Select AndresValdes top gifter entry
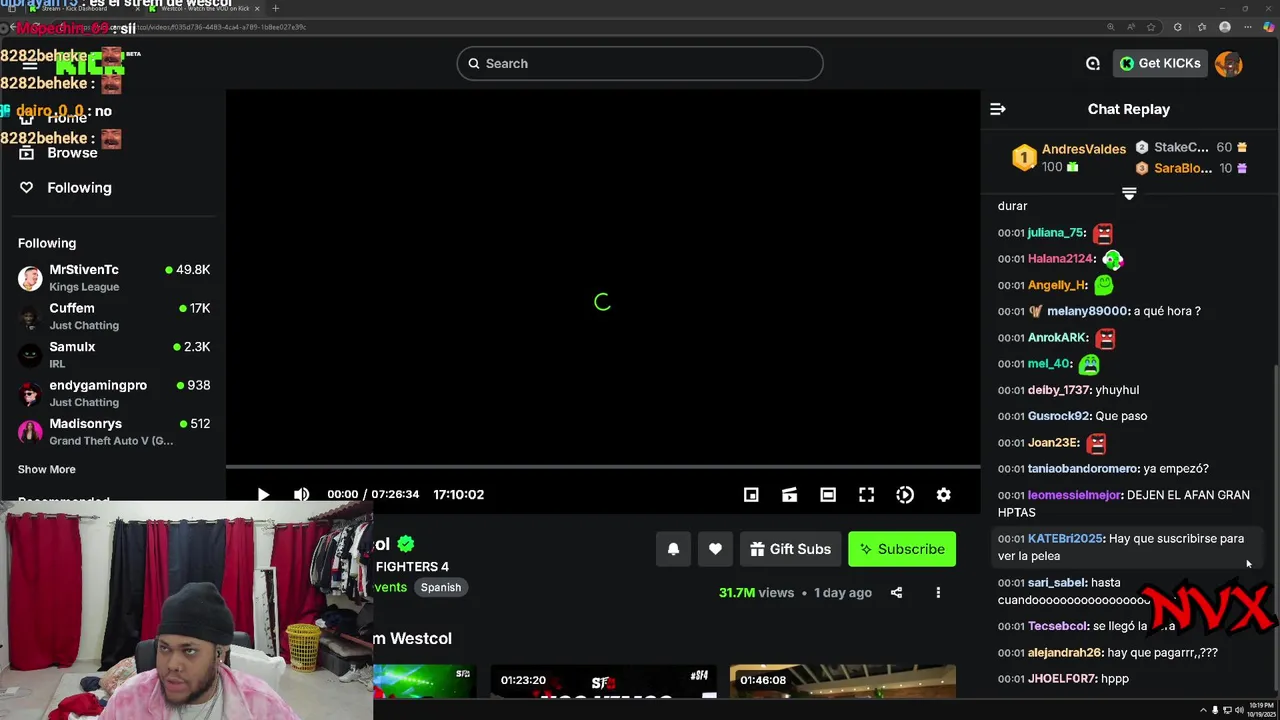1280x720 pixels. [x=1068, y=158]
